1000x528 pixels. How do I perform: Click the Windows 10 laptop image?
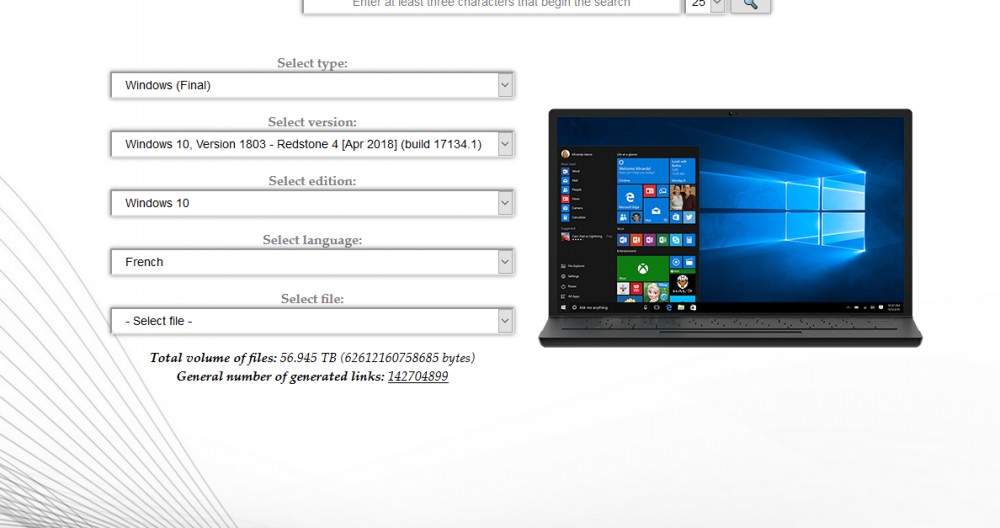[x=730, y=228]
